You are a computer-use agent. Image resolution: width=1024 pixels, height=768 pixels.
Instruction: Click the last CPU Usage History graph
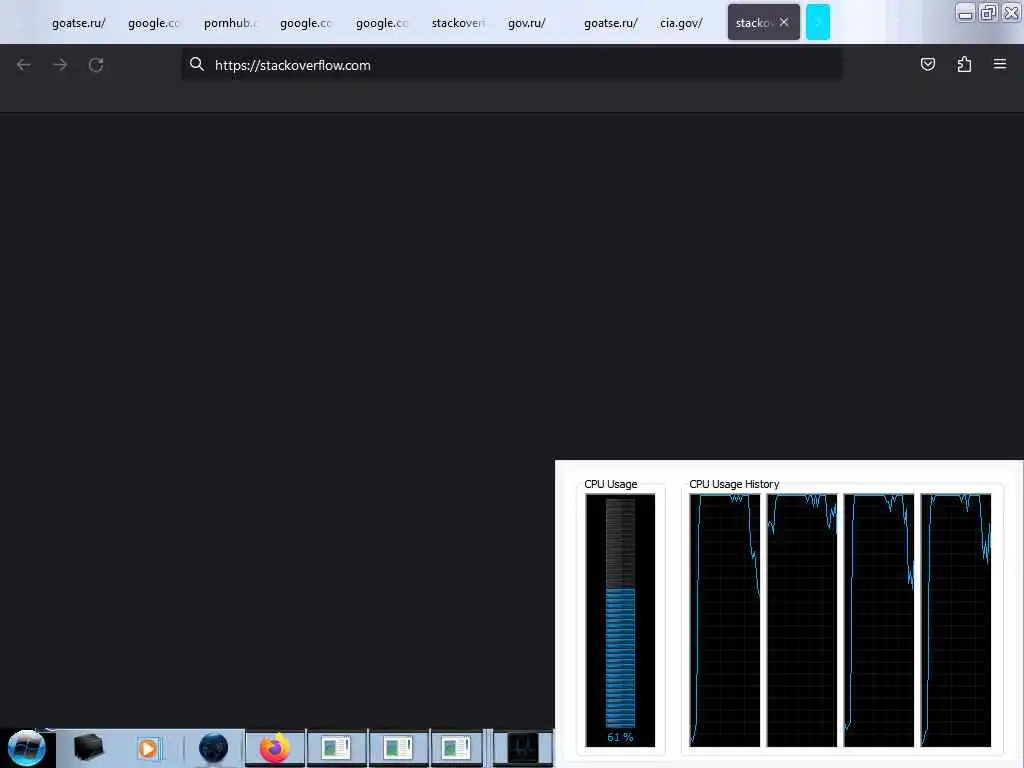coord(955,620)
